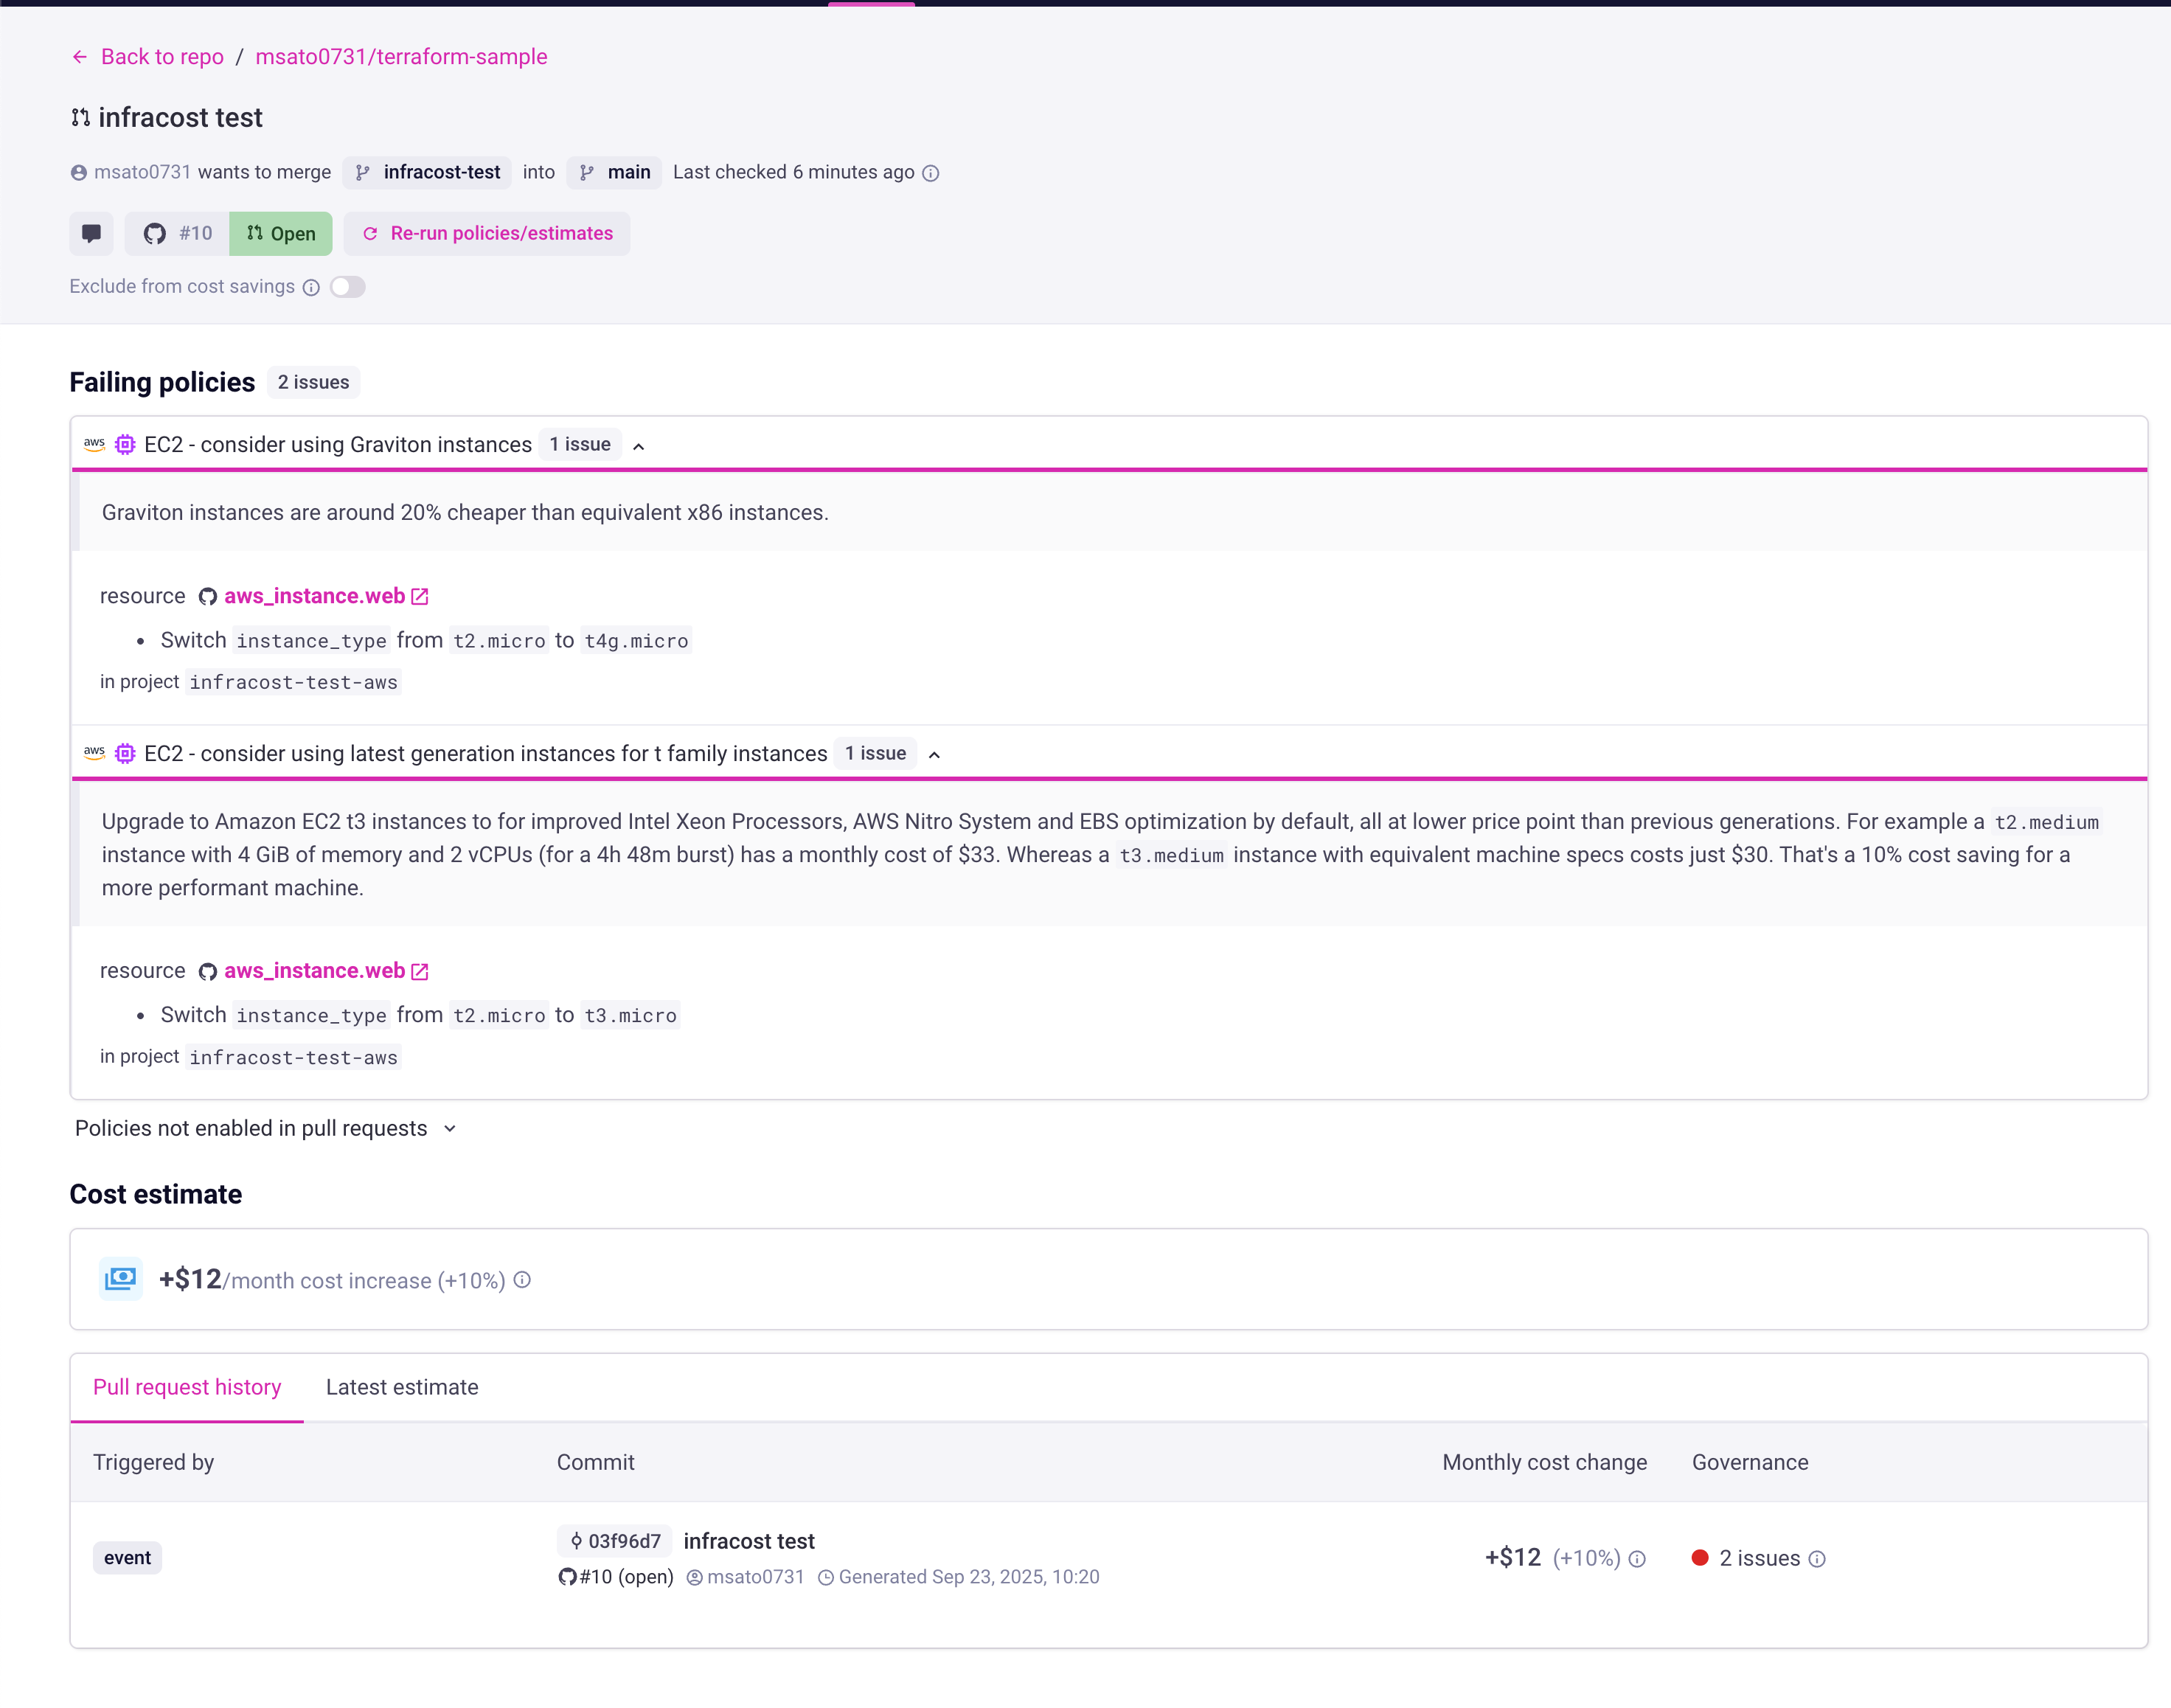The height and width of the screenshot is (1708, 2171).
Task: Open the comment speech-bubble icon button
Action: click(x=91, y=234)
